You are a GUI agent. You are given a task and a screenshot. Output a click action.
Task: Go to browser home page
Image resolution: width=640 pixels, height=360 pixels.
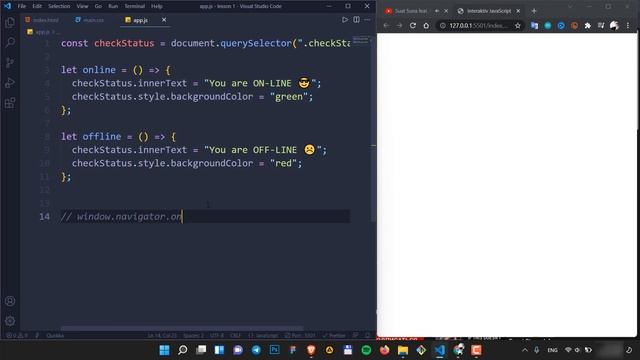tap(426, 25)
